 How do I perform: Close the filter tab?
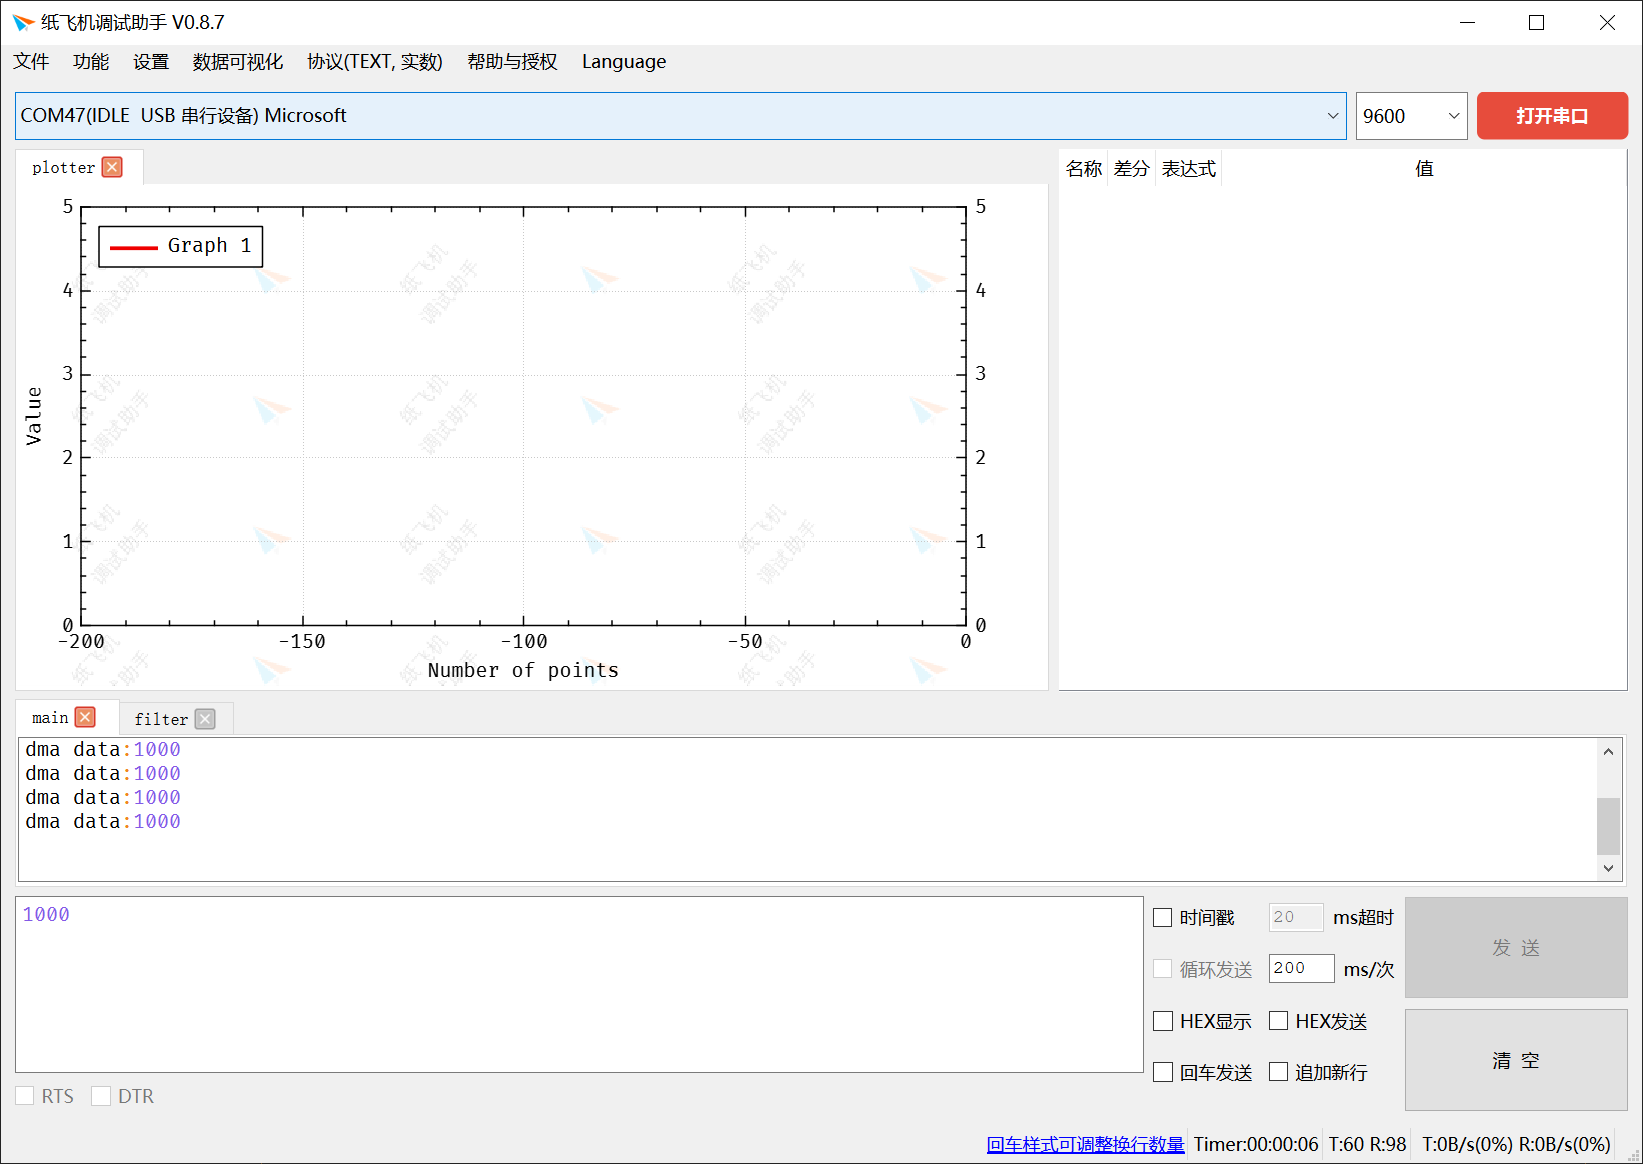click(x=205, y=719)
